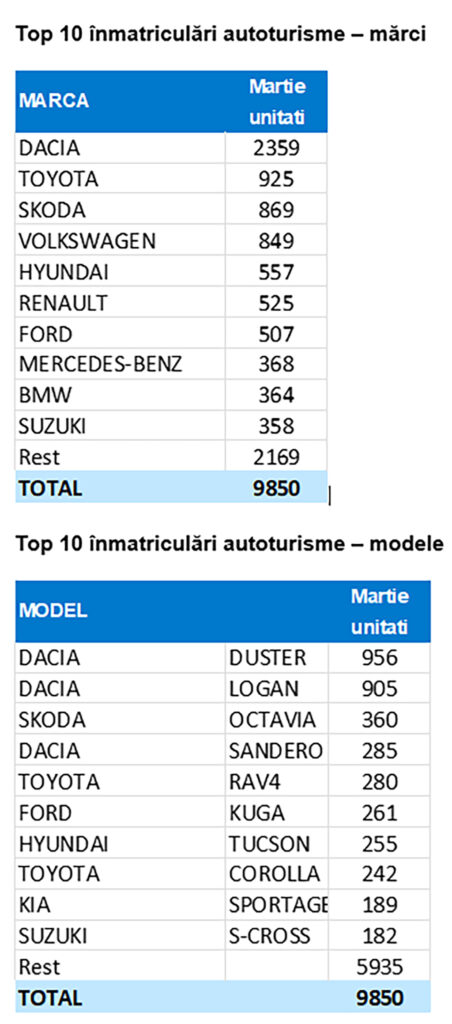The height and width of the screenshot is (1024, 452).
Task: Click the KUGA units value 261
Action: click(x=379, y=813)
